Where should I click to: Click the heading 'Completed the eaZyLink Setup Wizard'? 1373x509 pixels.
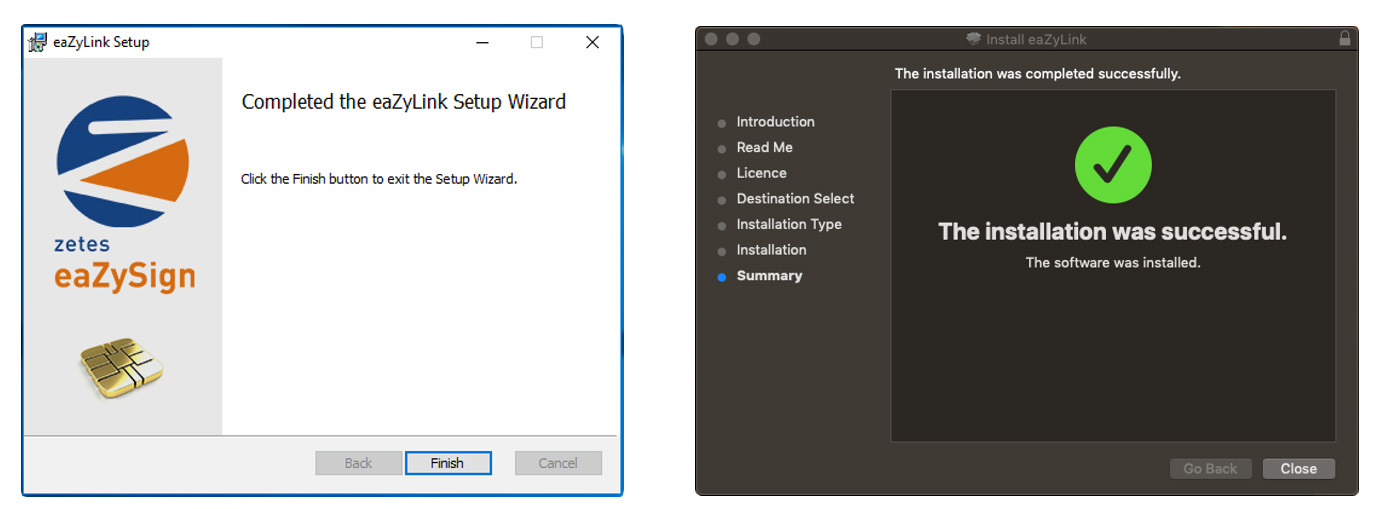(x=404, y=102)
